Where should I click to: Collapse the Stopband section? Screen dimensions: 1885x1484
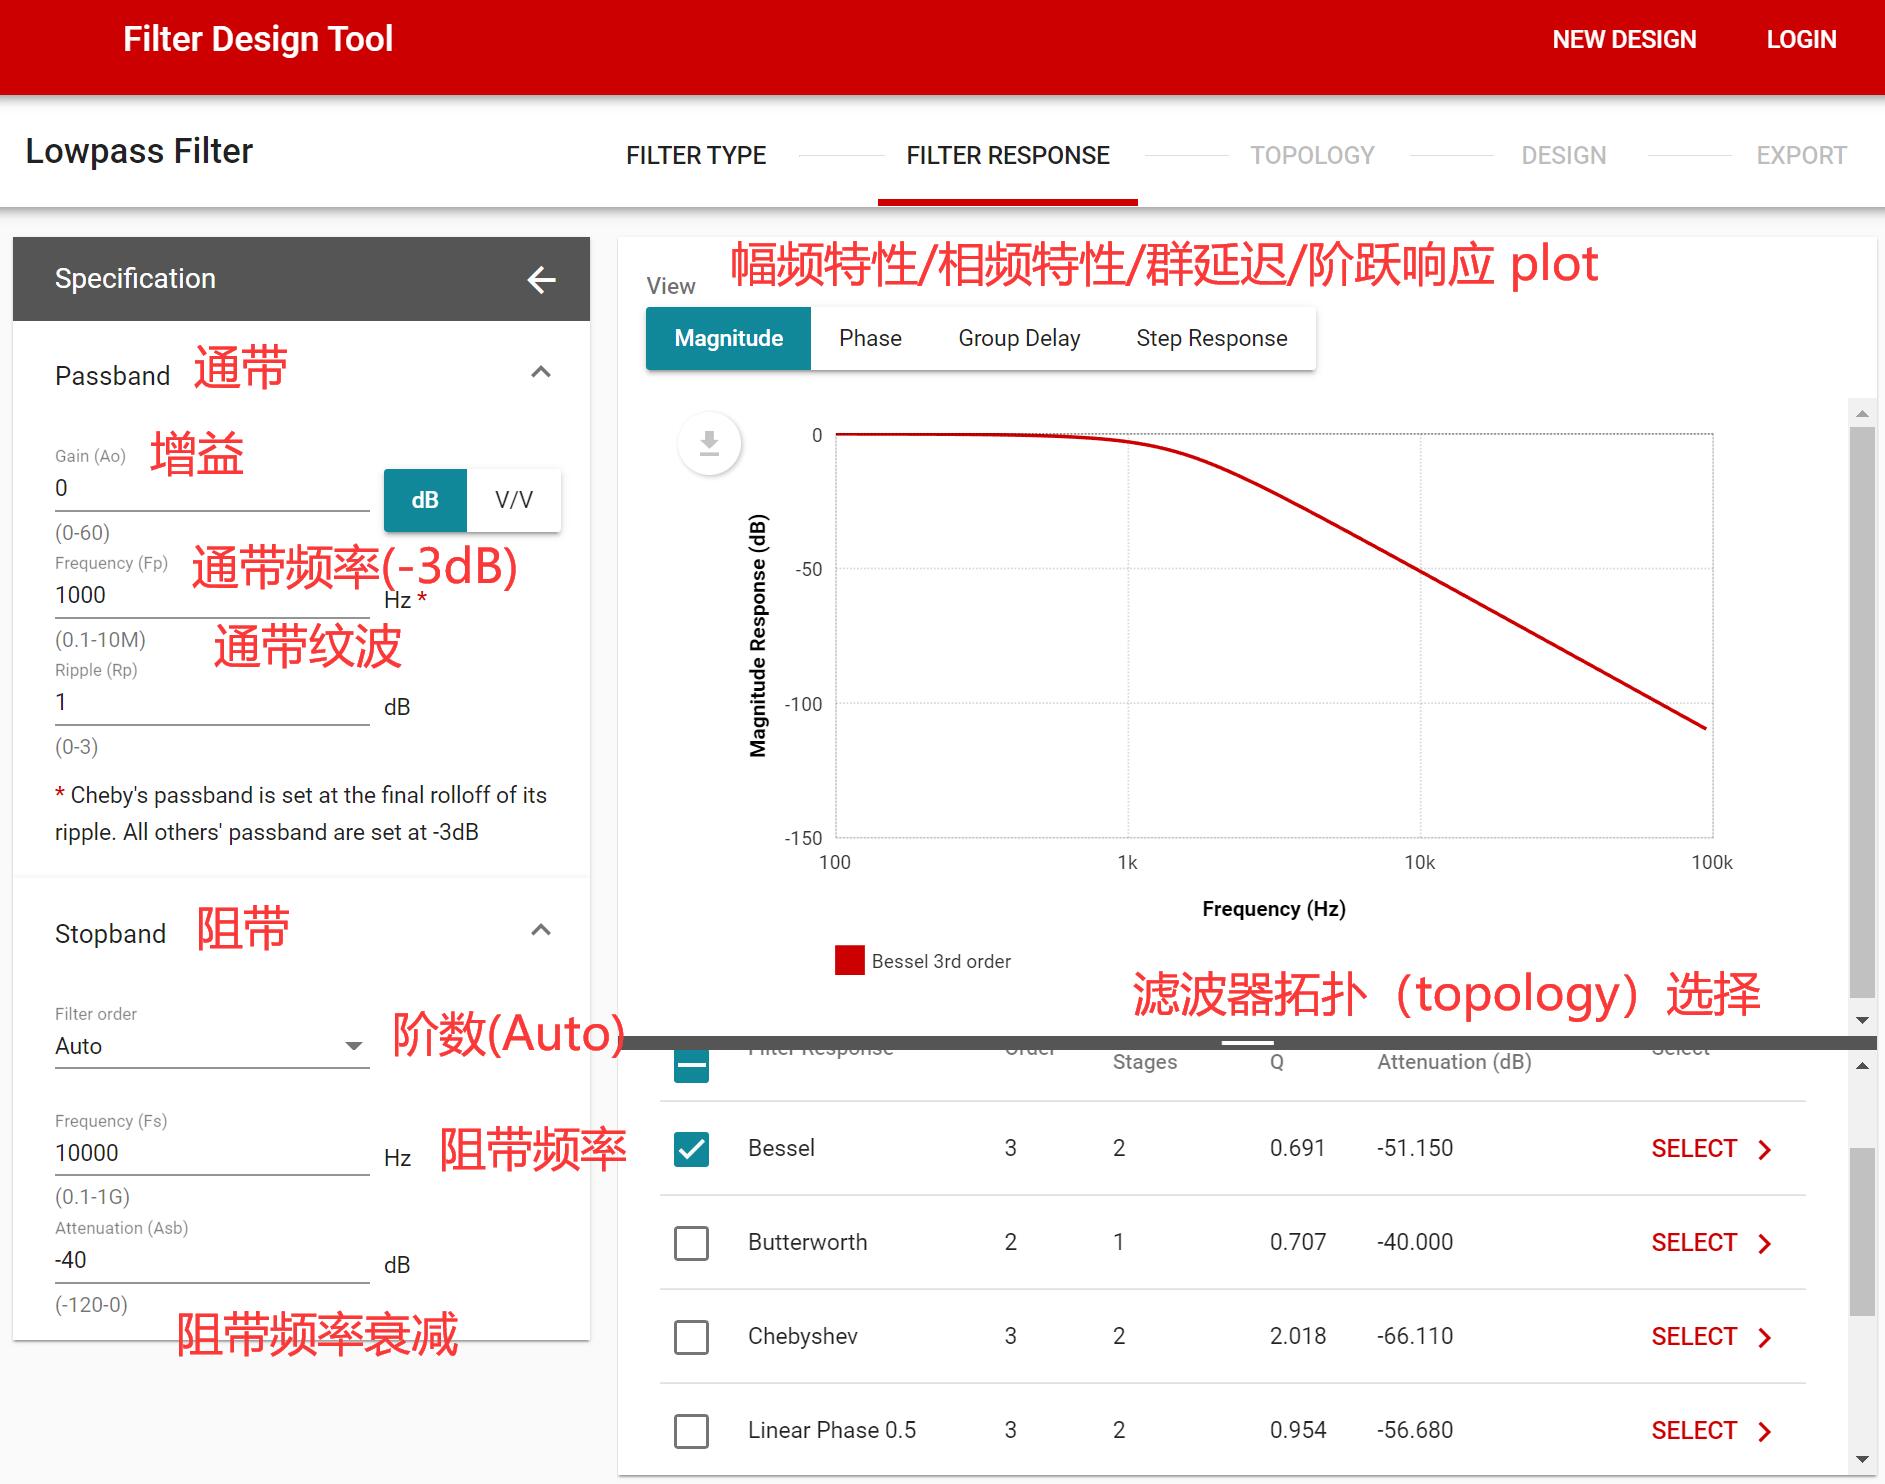(541, 930)
